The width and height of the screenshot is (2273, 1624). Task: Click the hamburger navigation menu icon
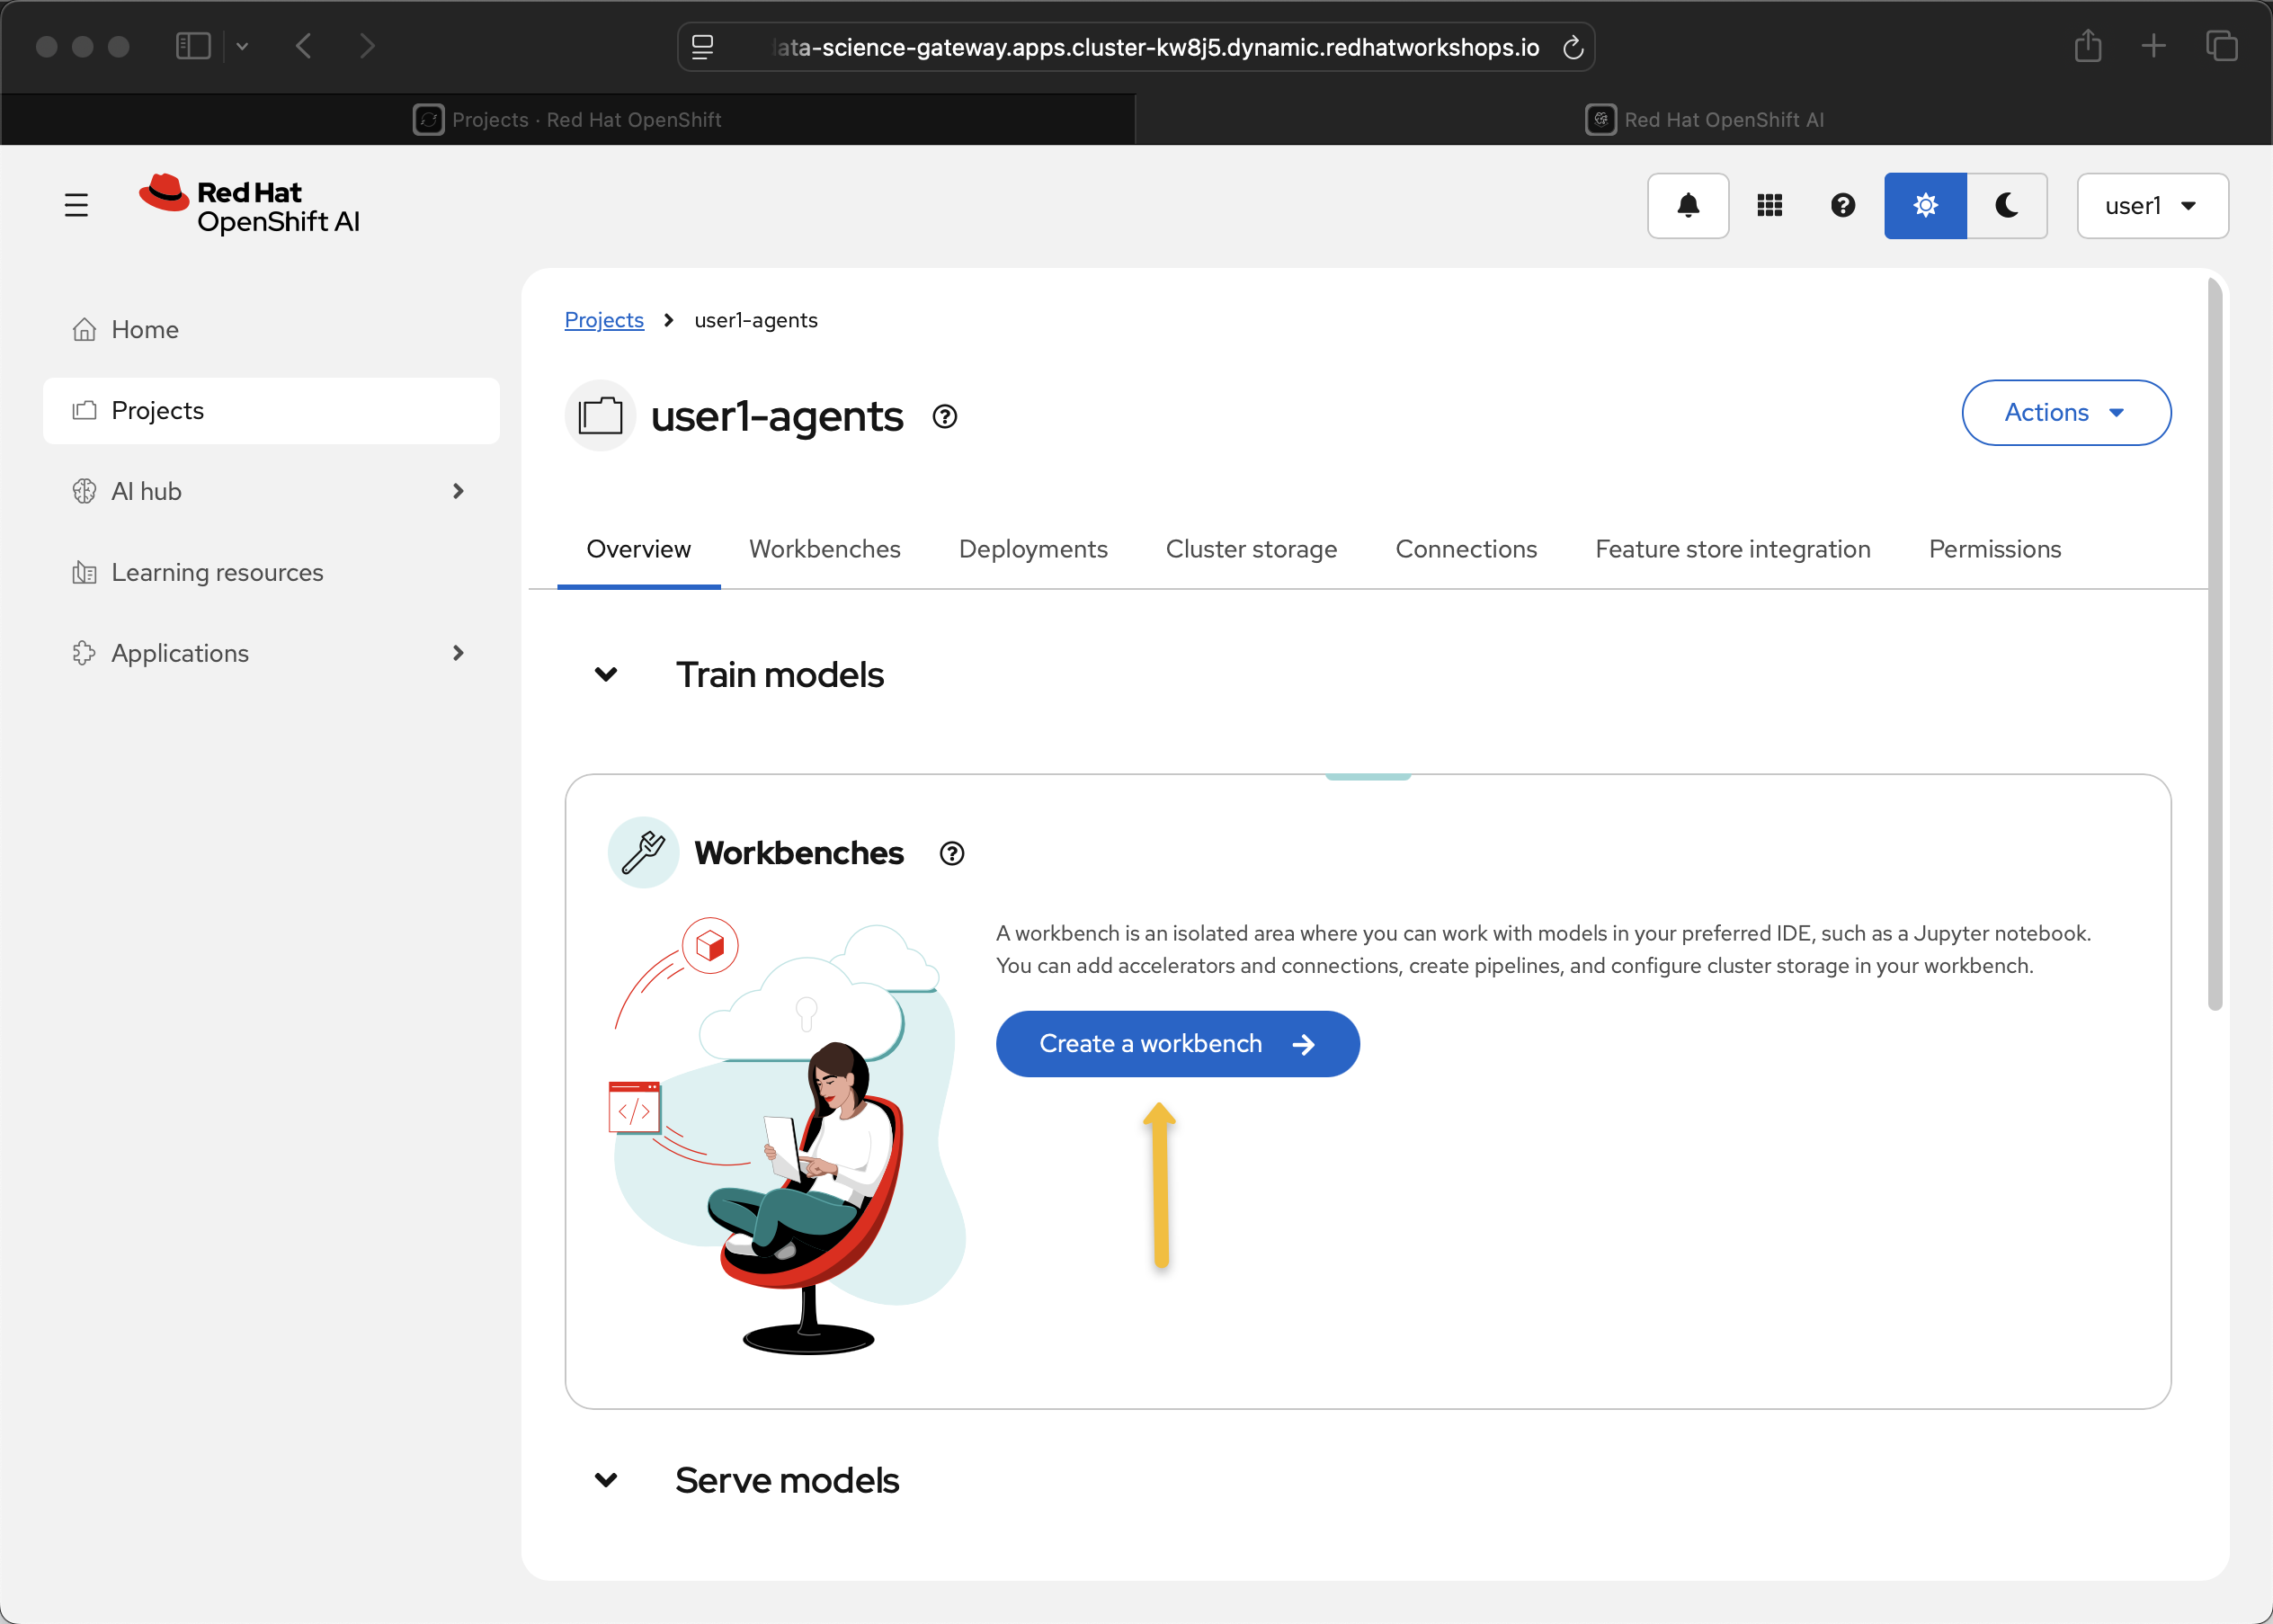click(x=76, y=206)
